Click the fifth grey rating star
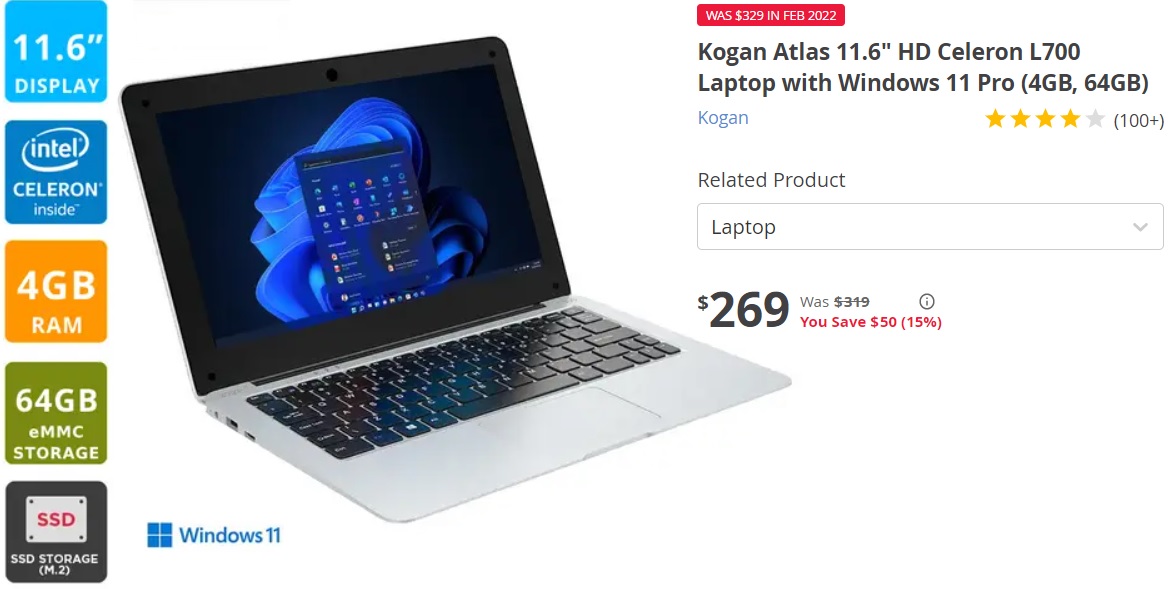The height and width of the screenshot is (589, 1171). (1095, 119)
